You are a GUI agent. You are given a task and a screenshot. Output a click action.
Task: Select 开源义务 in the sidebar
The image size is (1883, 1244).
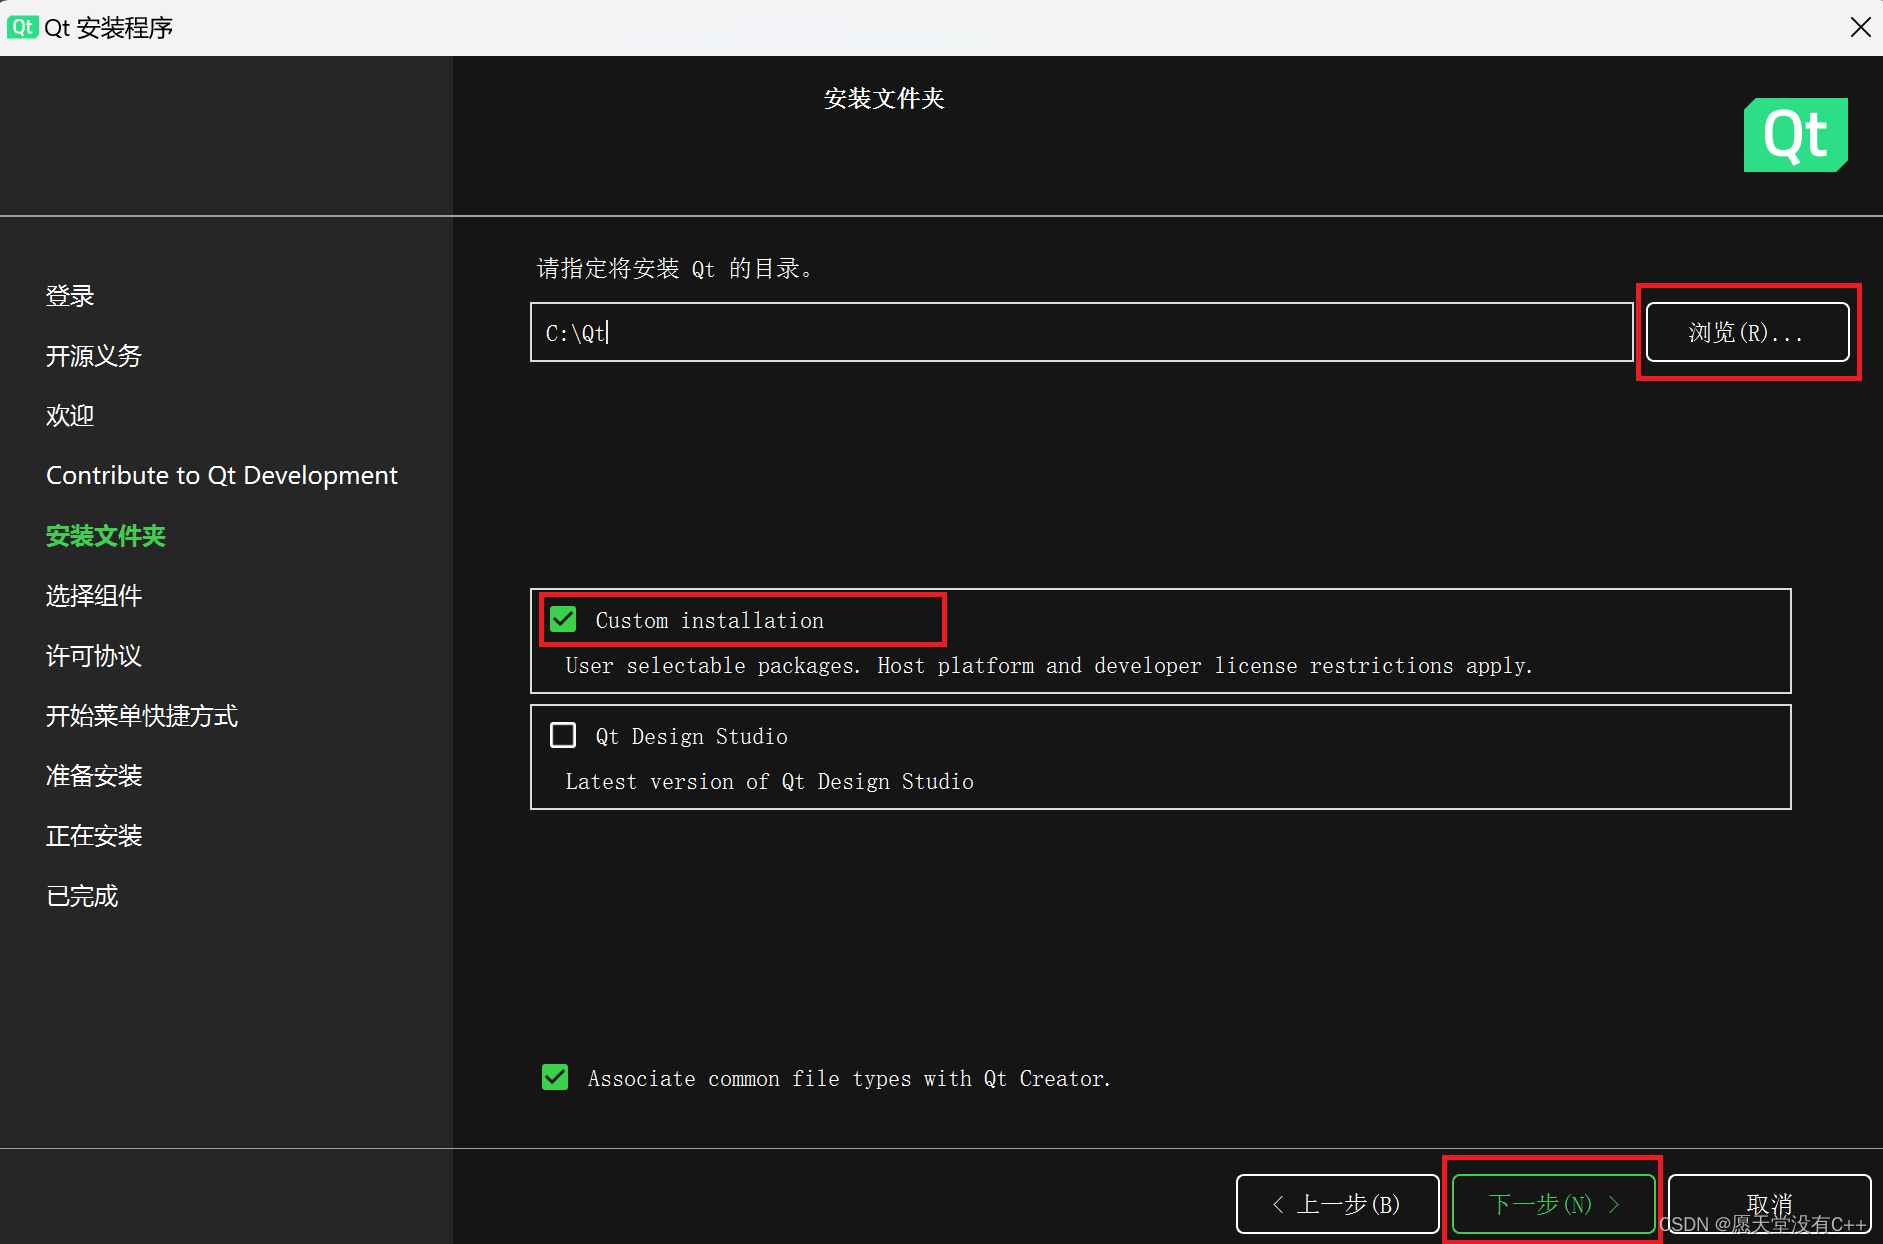(x=93, y=356)
